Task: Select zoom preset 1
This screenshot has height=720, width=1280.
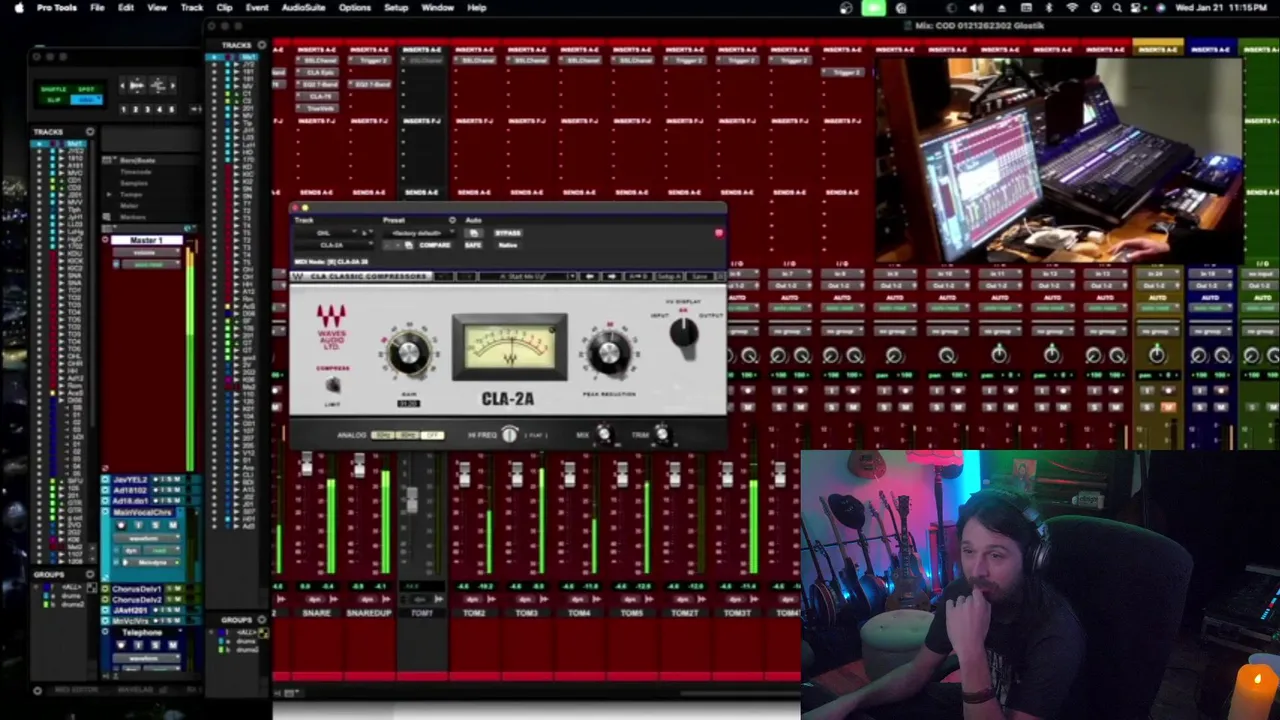Action: coord(123,109)
